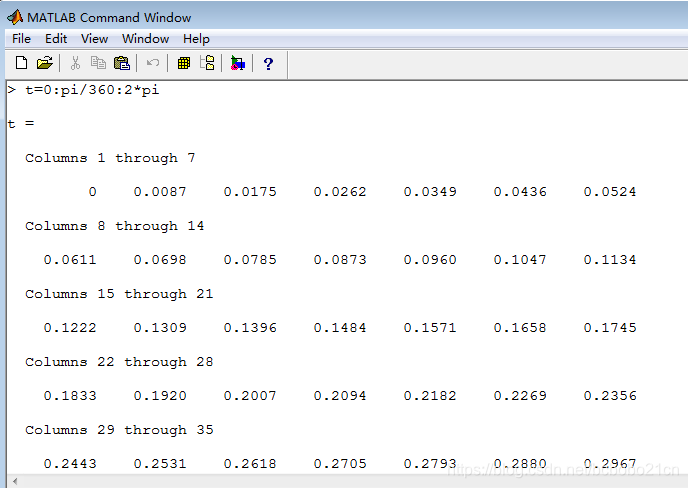Click the command line t=0:pi/360:2*pi

(x=92, y=90)
